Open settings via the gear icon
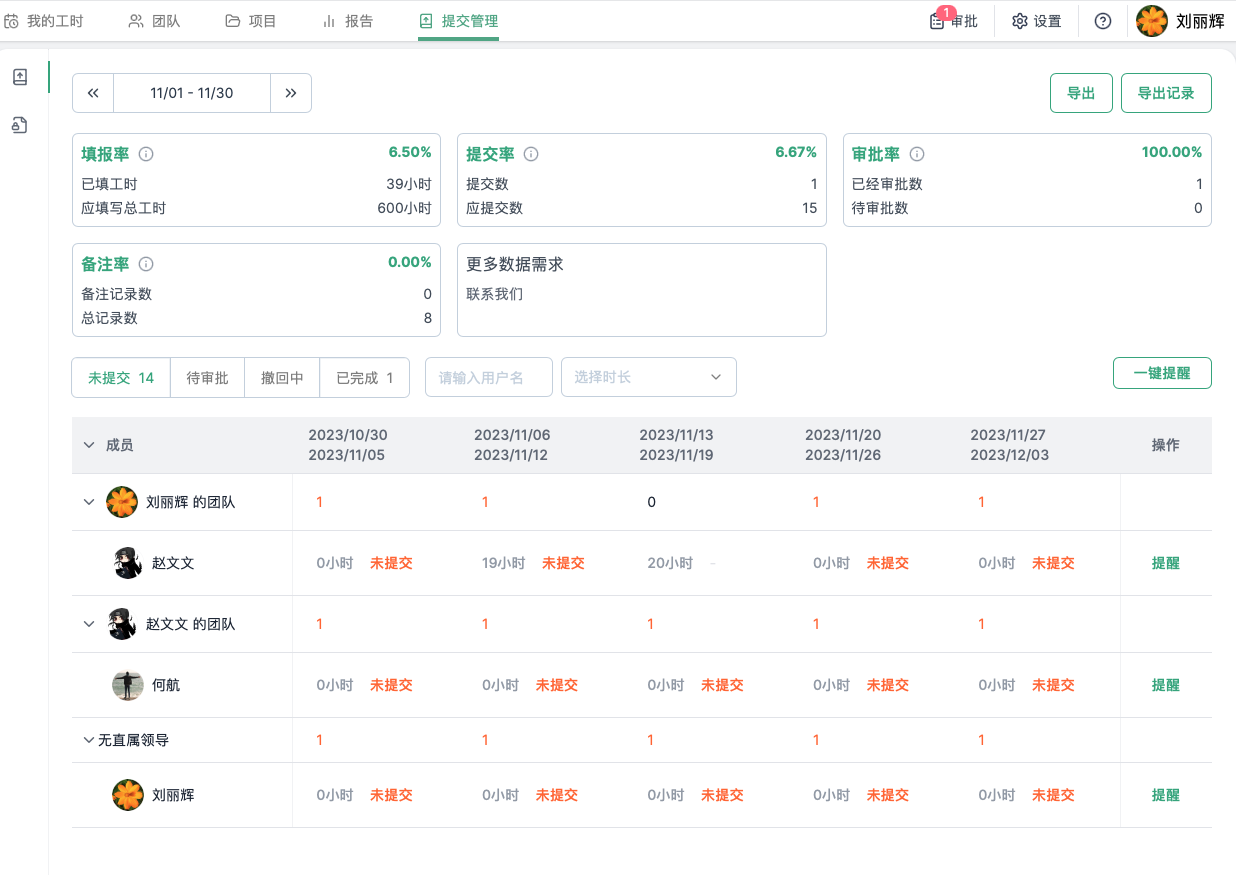The image size is (1236, 875). (1020, 21)
